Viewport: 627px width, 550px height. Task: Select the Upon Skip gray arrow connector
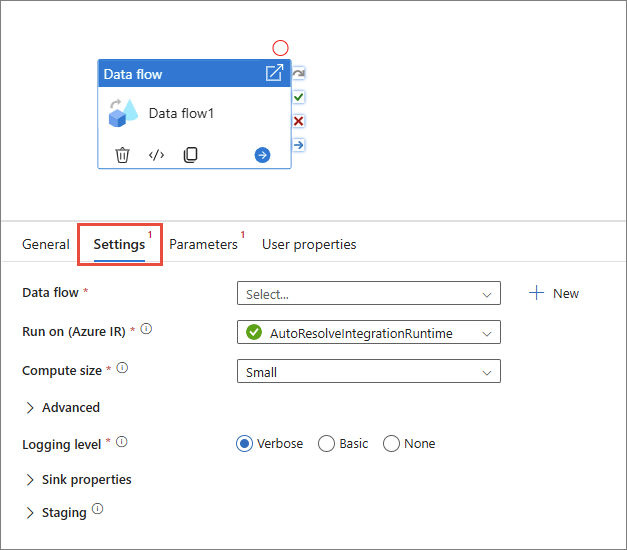point(299,73)
